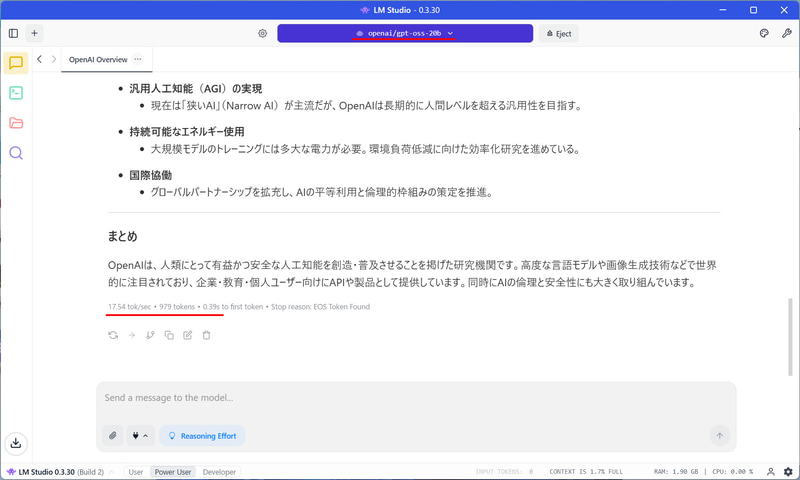Open the OpenAI Overview tab options menu

click(138, 59)
